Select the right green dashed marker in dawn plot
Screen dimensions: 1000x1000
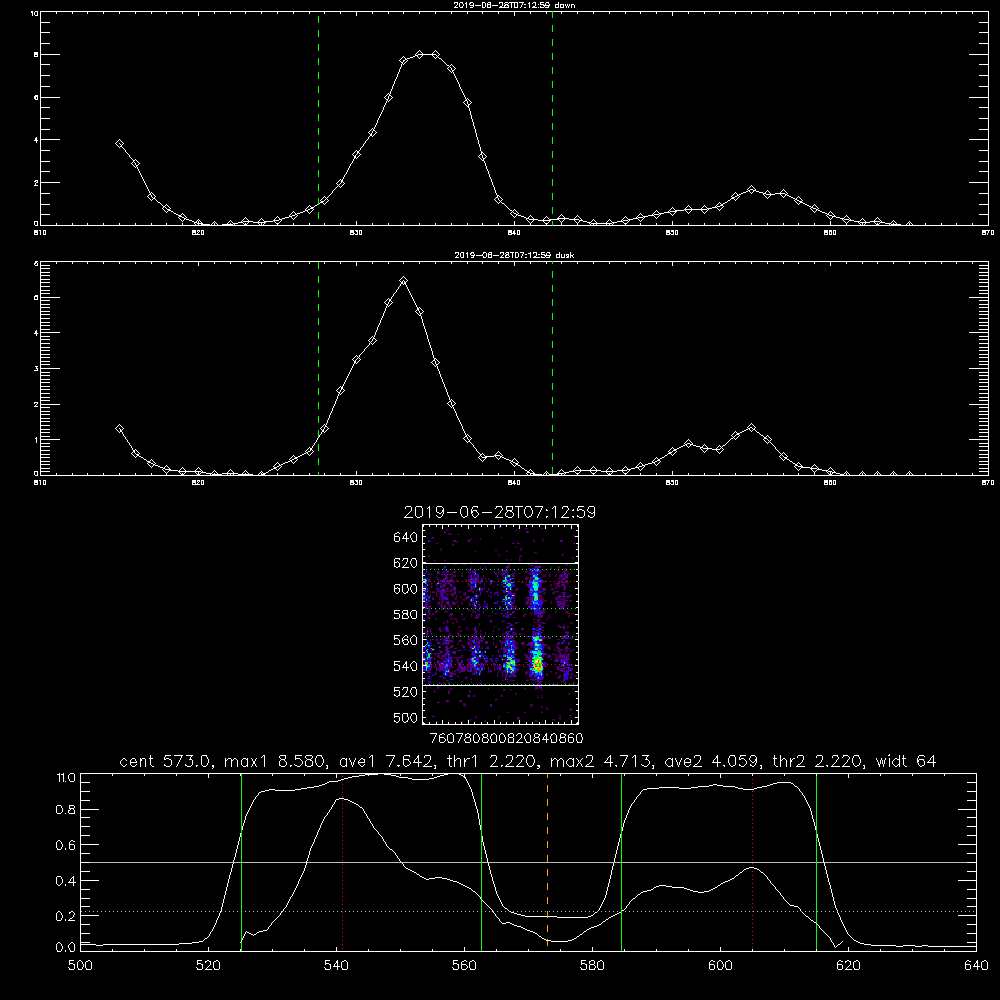click(x=552, y=118)
